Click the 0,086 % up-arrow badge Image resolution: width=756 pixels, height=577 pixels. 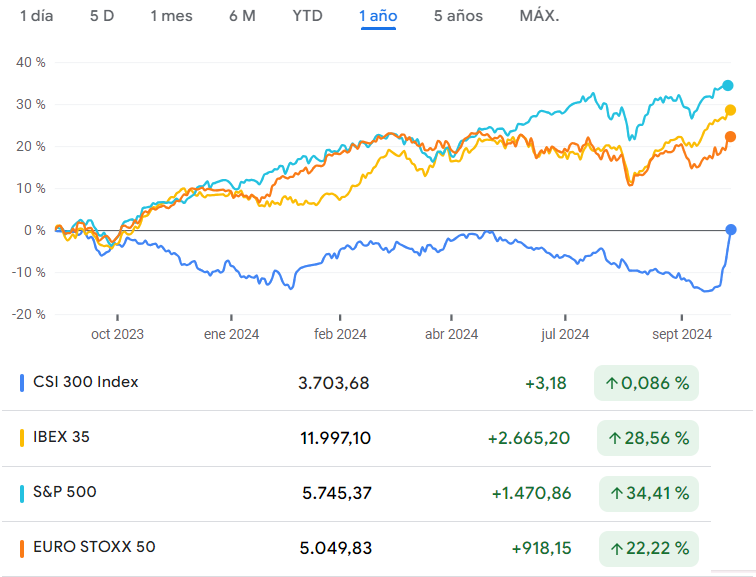point(646,383)
